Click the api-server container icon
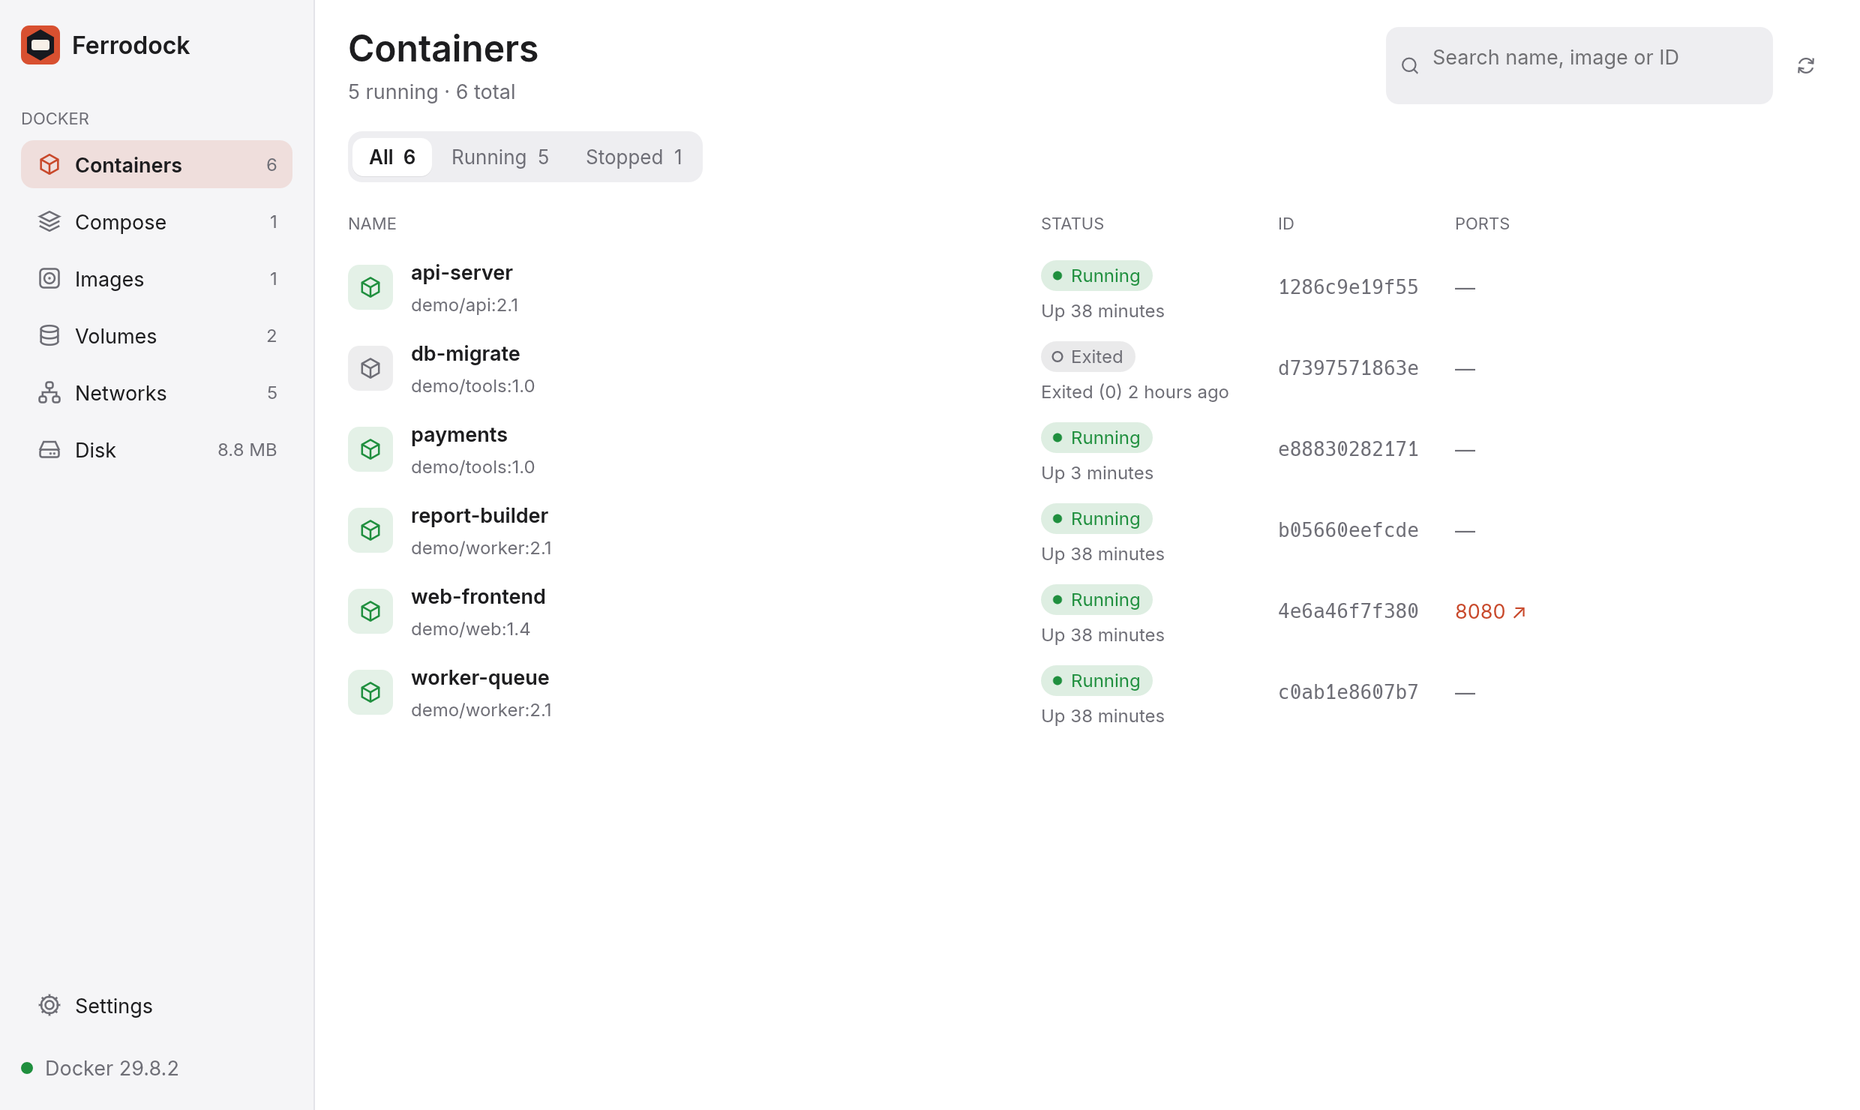1860x1110 pixels. (370, 288)
